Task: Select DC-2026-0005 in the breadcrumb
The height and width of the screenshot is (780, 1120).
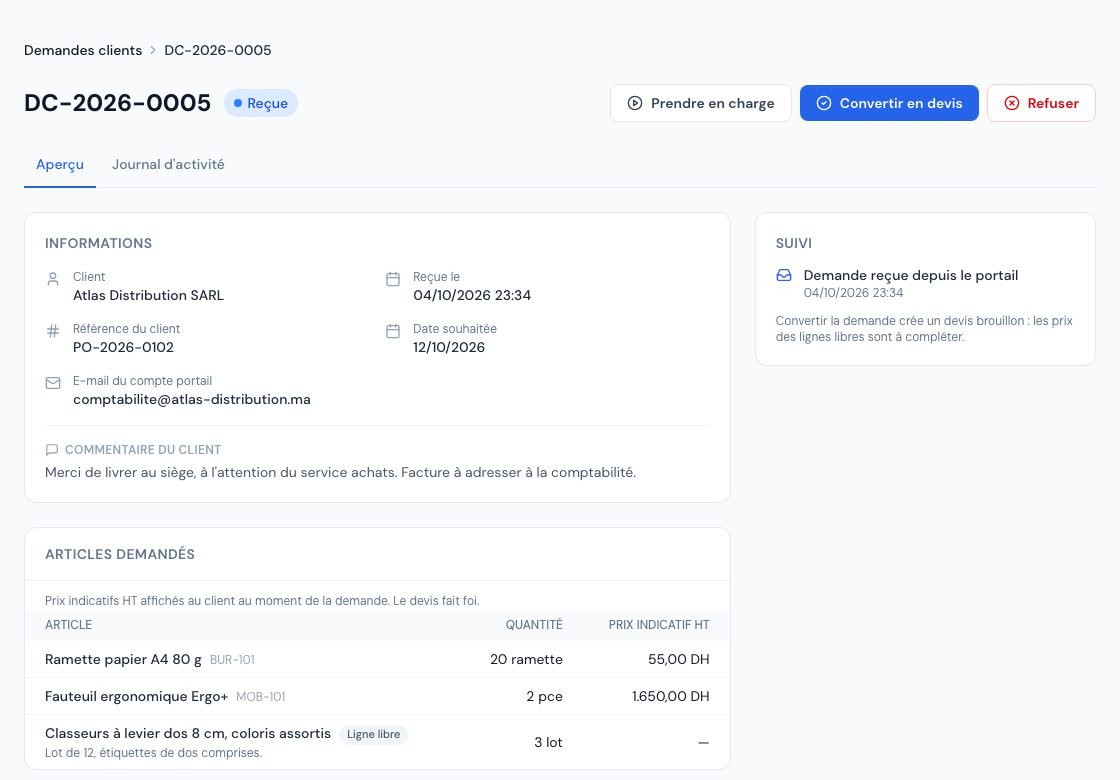Action: coord(218,50)
